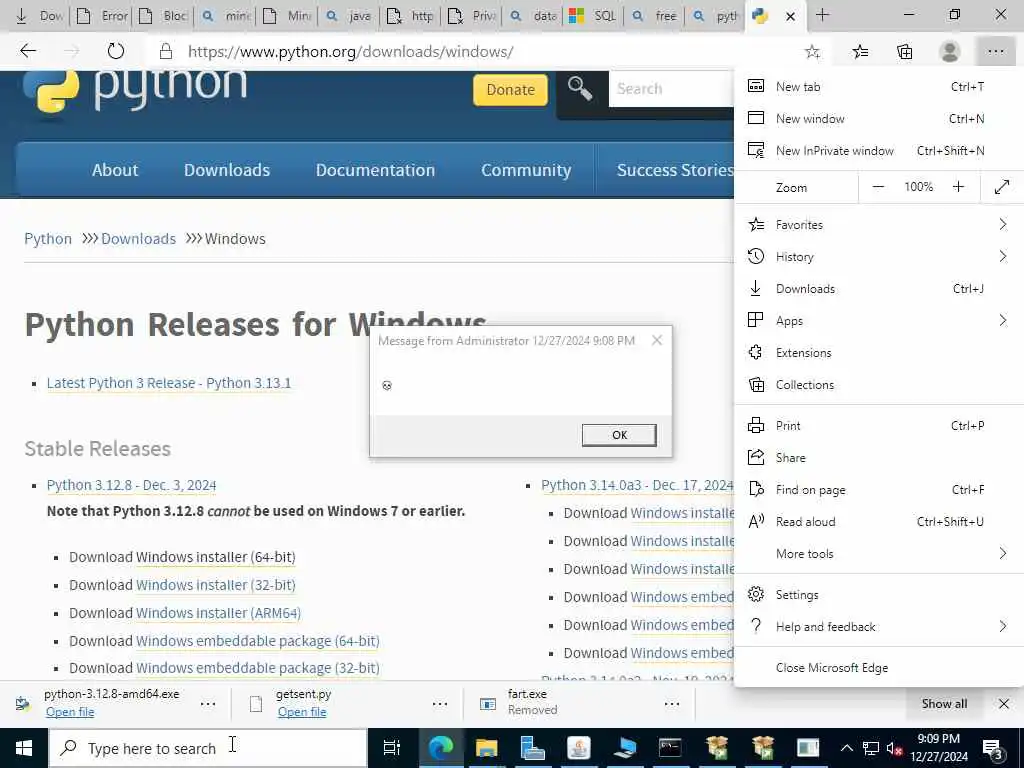Click the python.org Search field
Image resolution: width=1024 pixels, height=768 pixels.
point(671,89)
